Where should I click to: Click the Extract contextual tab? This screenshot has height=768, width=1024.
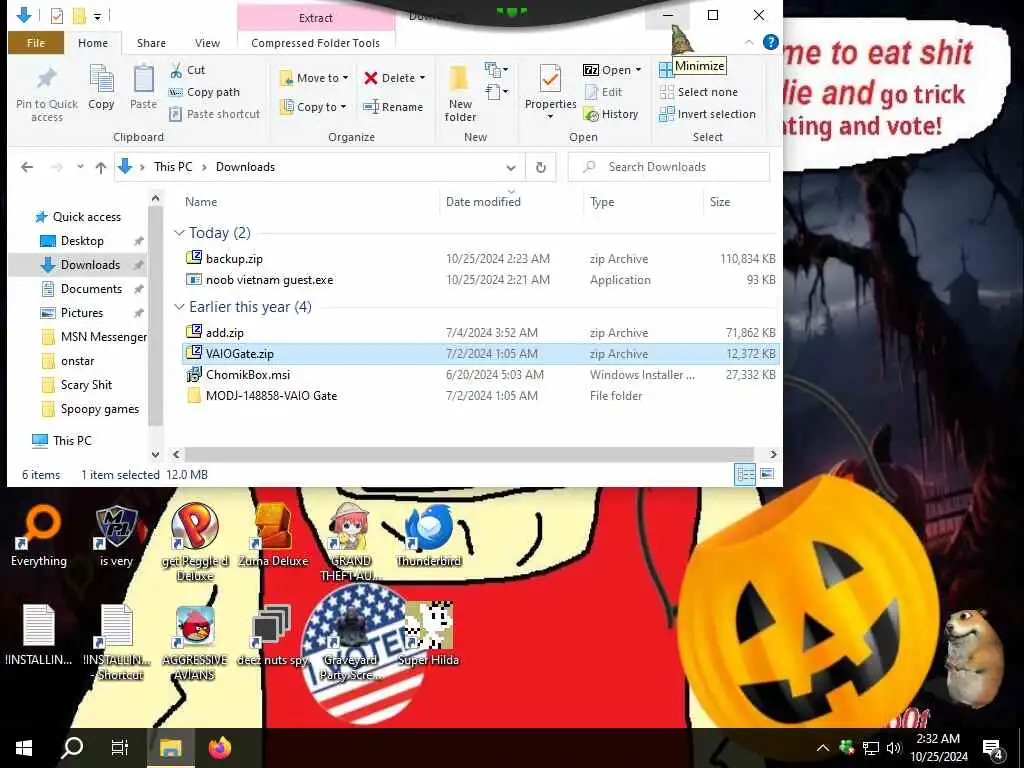[x=316, y=18]
